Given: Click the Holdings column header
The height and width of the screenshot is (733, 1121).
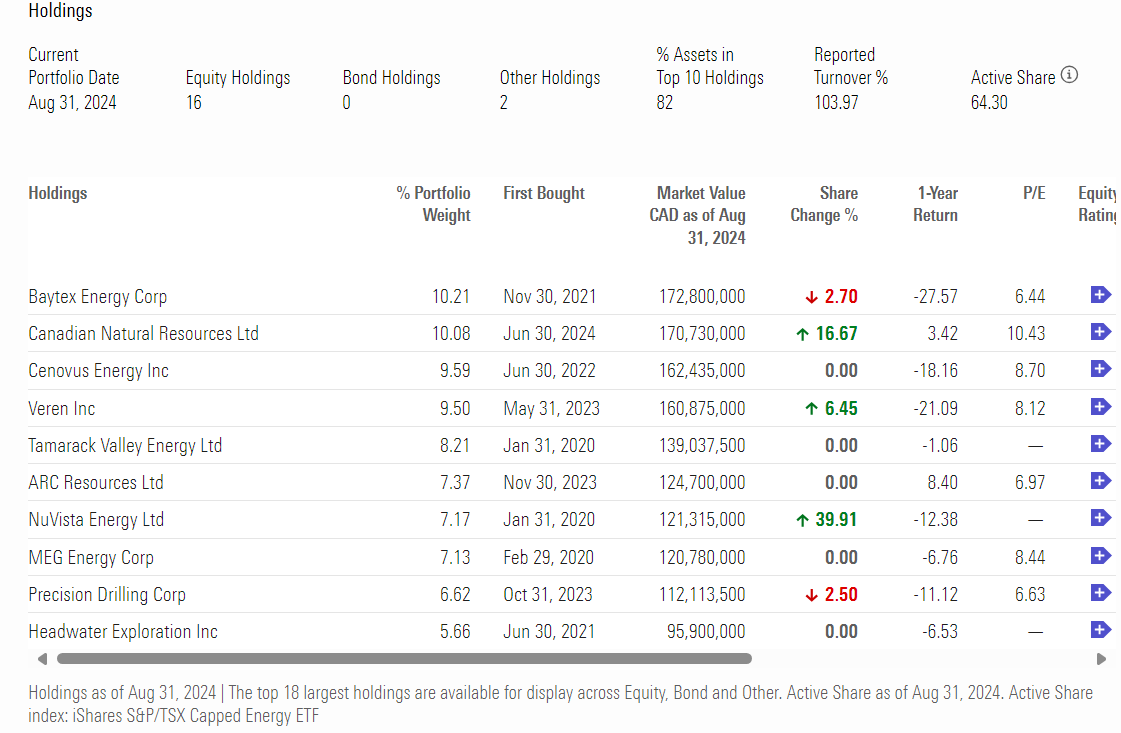Looking at the screenshot, I should click(58, 193).
